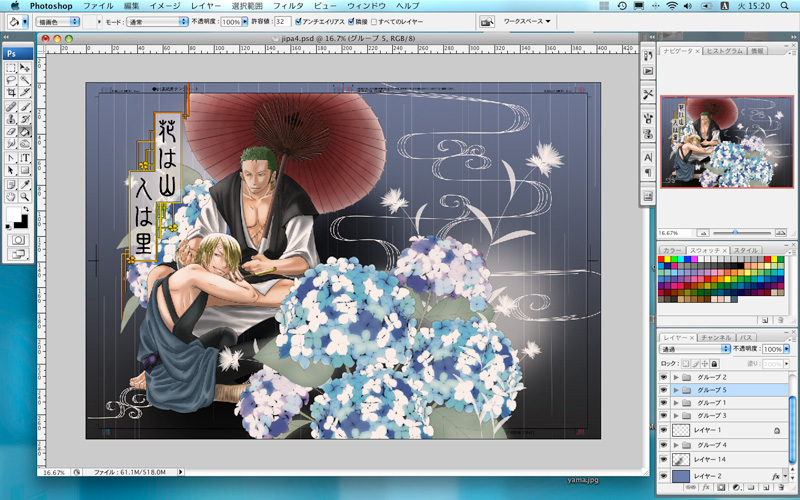Add layer mask from Layers panel
This screenshot has width=800, height=500.
click(x=721, y=488)
